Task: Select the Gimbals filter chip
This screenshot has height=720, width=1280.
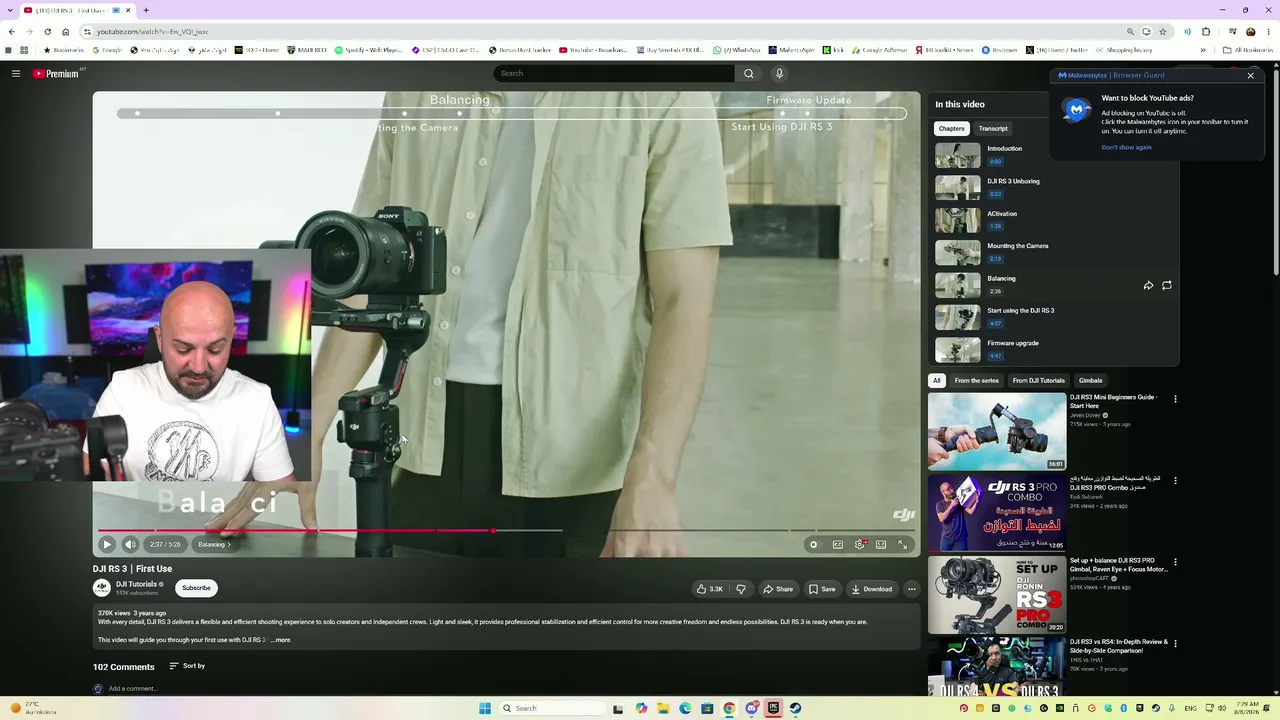Action: (x=1090, y=381)
